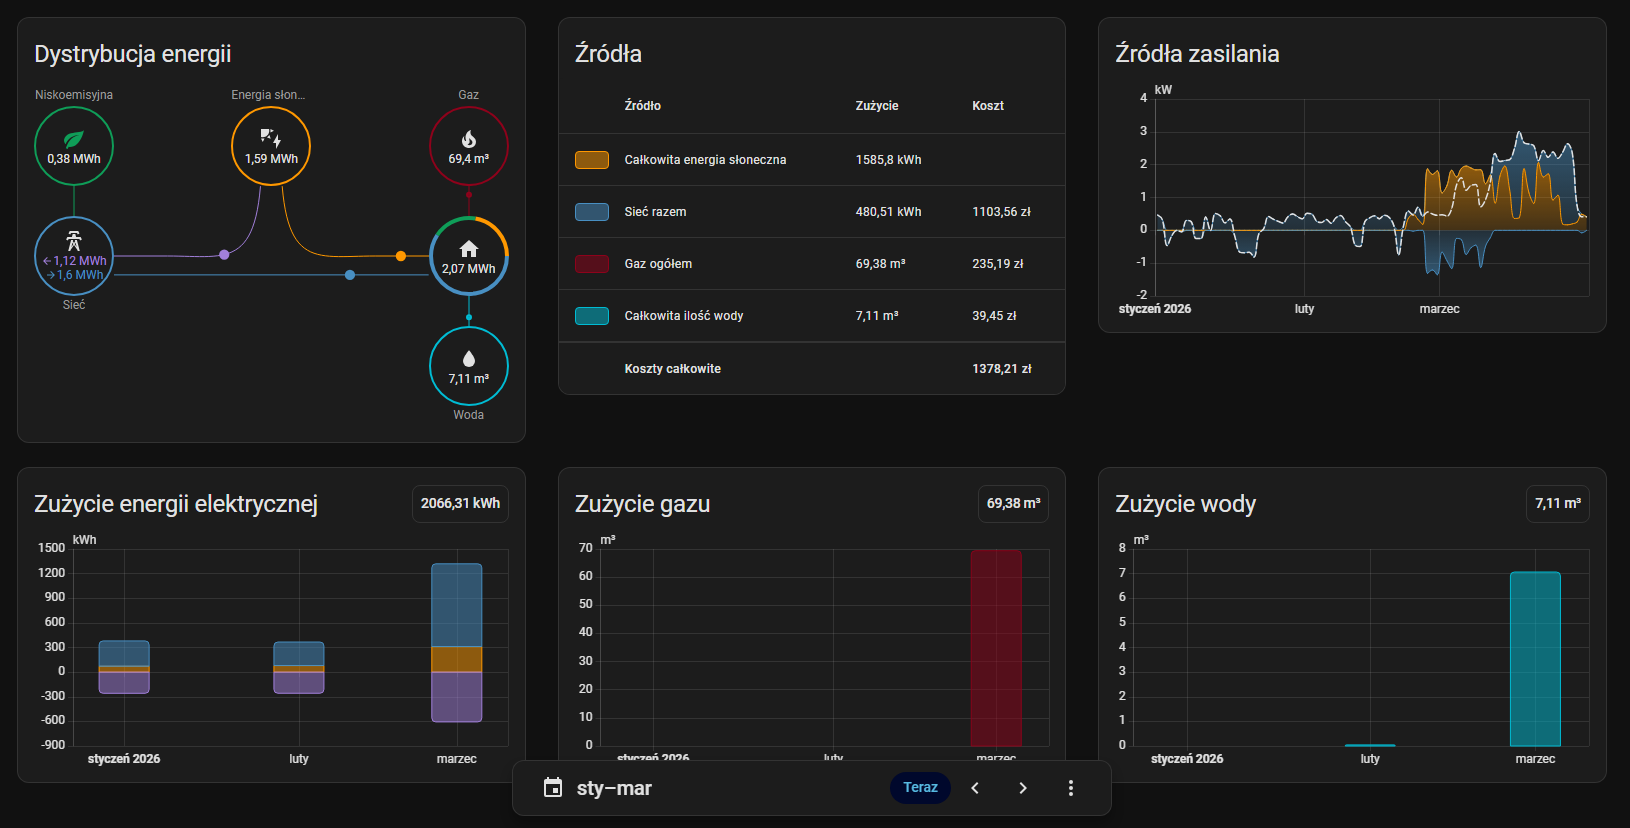Click the home consumption icon circle
1630x828 pixels.
click(468, 256)
